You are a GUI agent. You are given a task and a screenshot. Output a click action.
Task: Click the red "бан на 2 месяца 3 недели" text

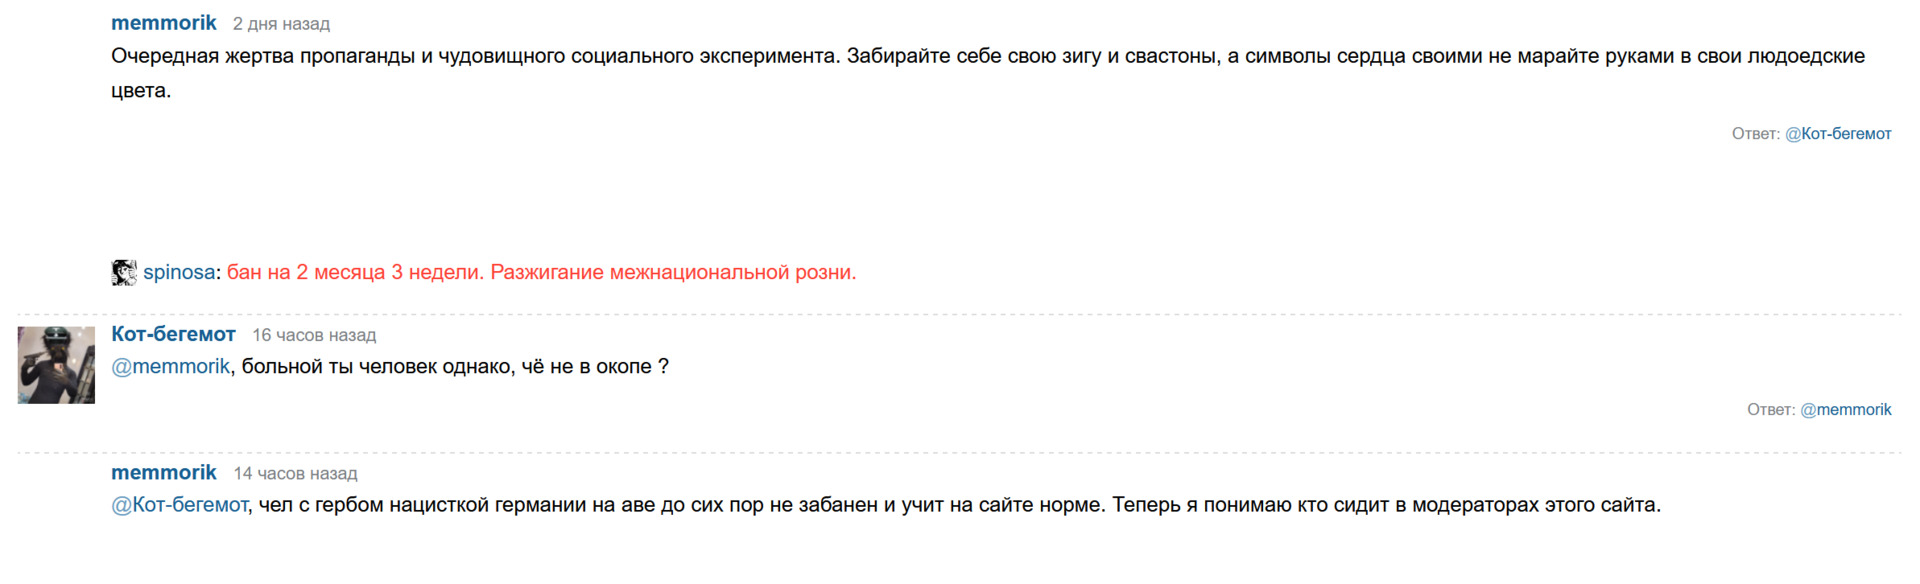(x=355, y=273)
